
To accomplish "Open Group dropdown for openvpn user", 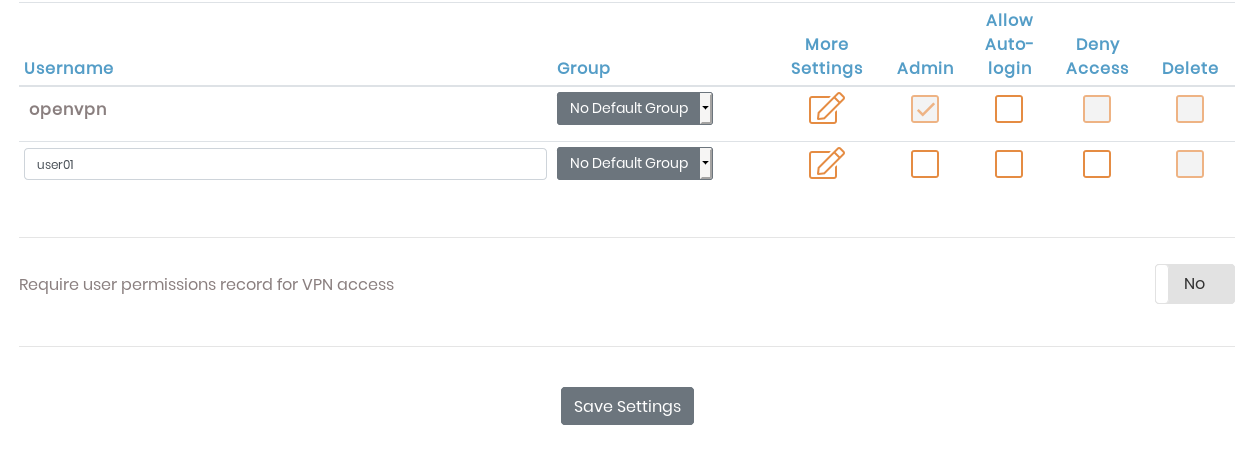I will pos(634,108).
